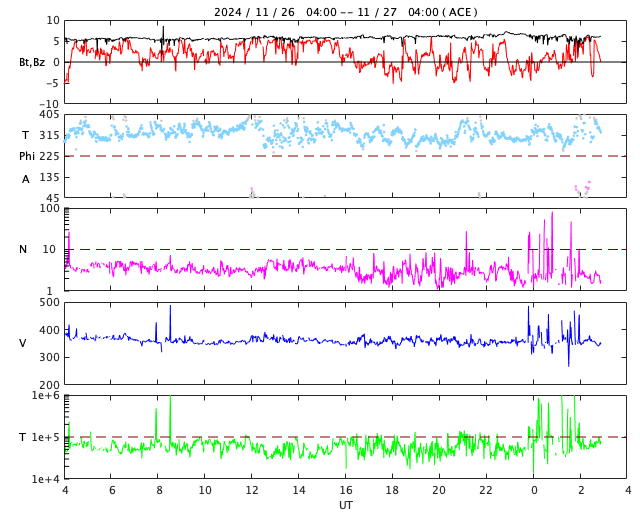
Task: Click the "1e+5" temperature tick label
Action: click(46, 437)
